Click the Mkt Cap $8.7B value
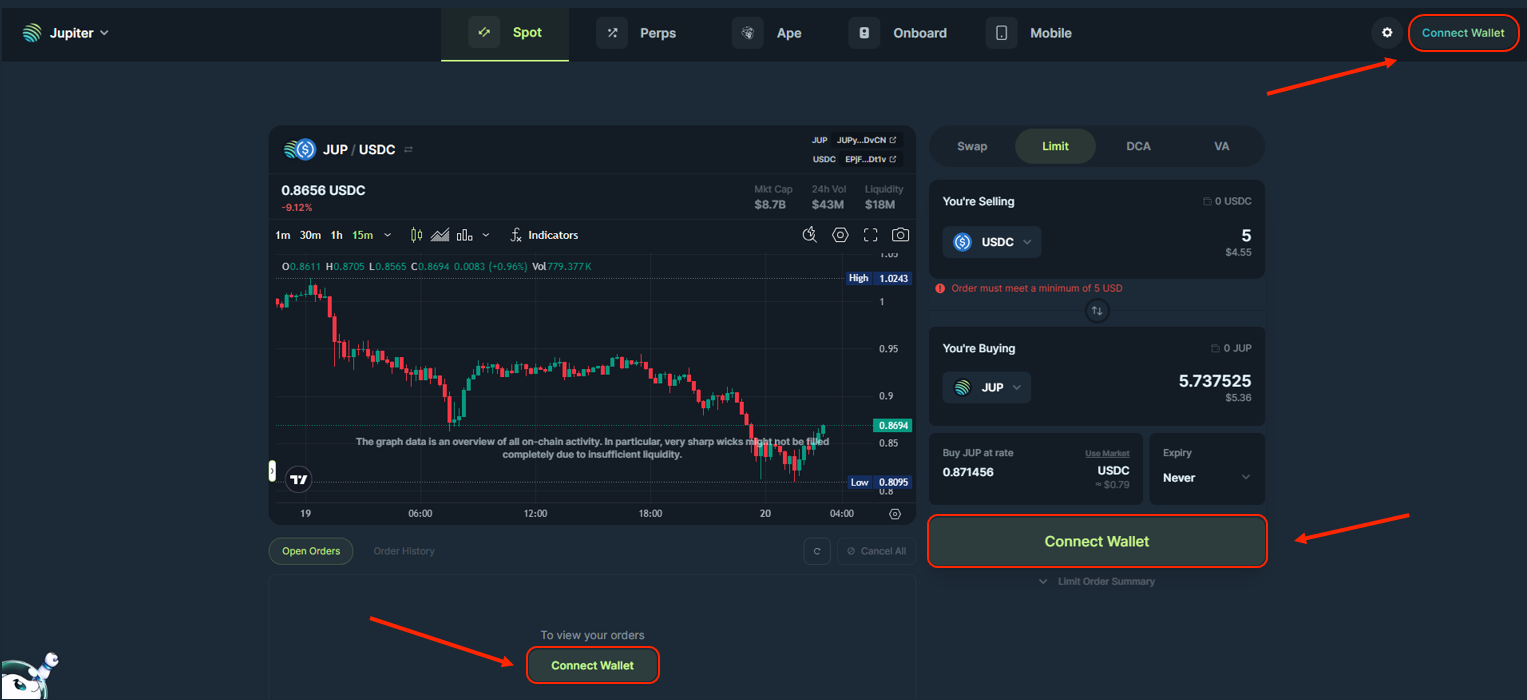The width and height of the screenshot is (1527, 700). coord(770,204)
